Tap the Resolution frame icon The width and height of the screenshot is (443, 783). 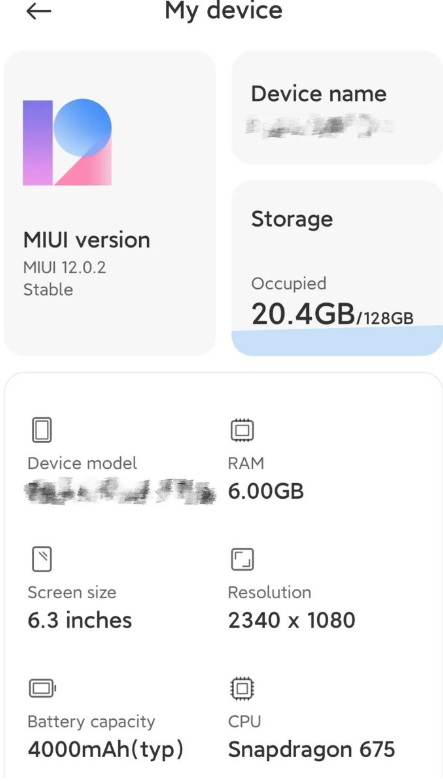coord(242,559)
